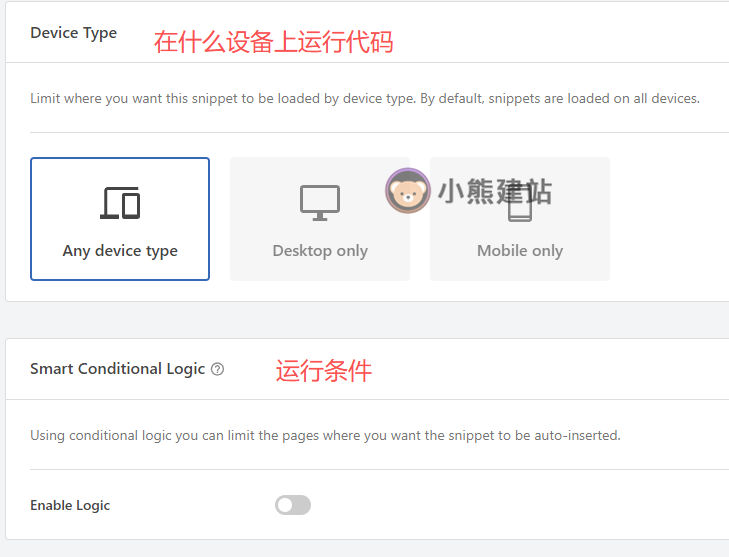This screenshot has width=729, height=557.
Task: Click the red 在什么设备上运行代码 annotation
Action: (273, 41)
